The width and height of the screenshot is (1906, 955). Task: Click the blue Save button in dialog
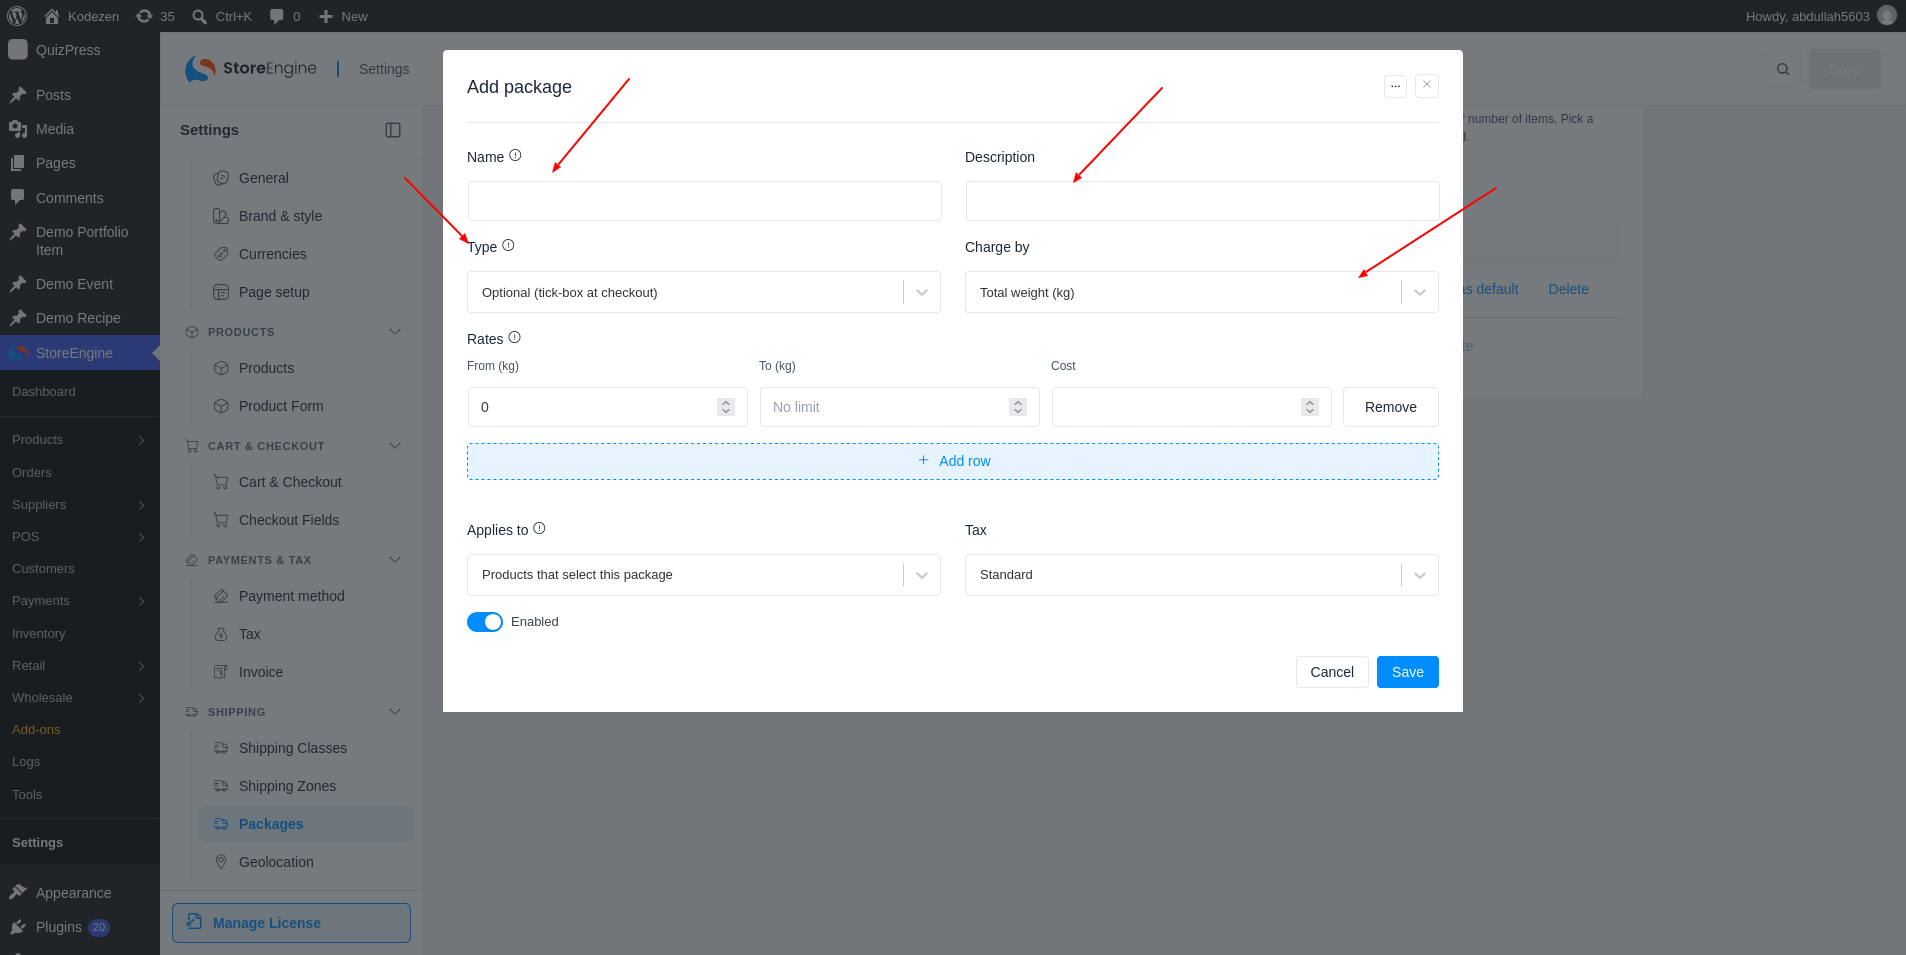1408,672
